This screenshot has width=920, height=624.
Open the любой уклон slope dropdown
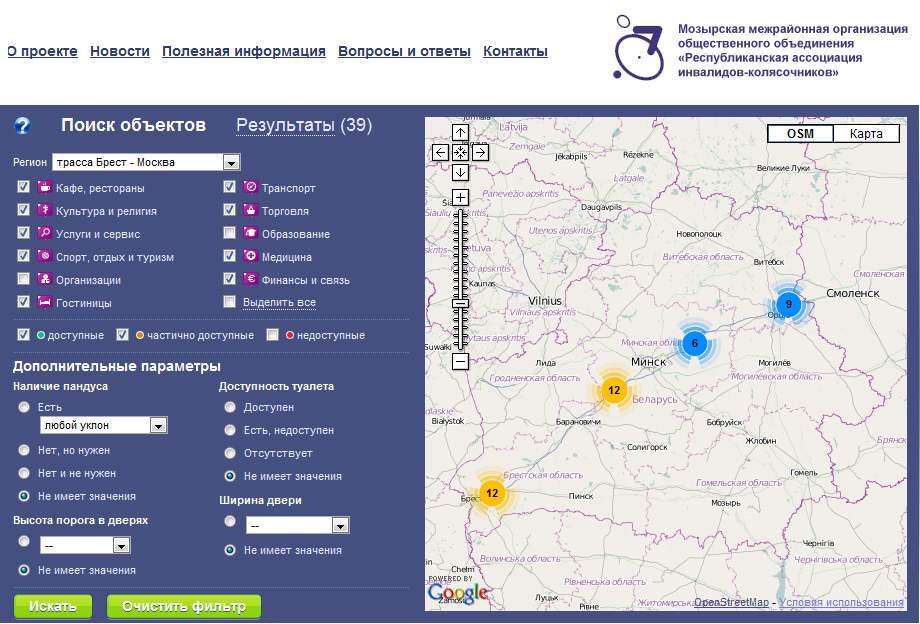pos(104,425)
